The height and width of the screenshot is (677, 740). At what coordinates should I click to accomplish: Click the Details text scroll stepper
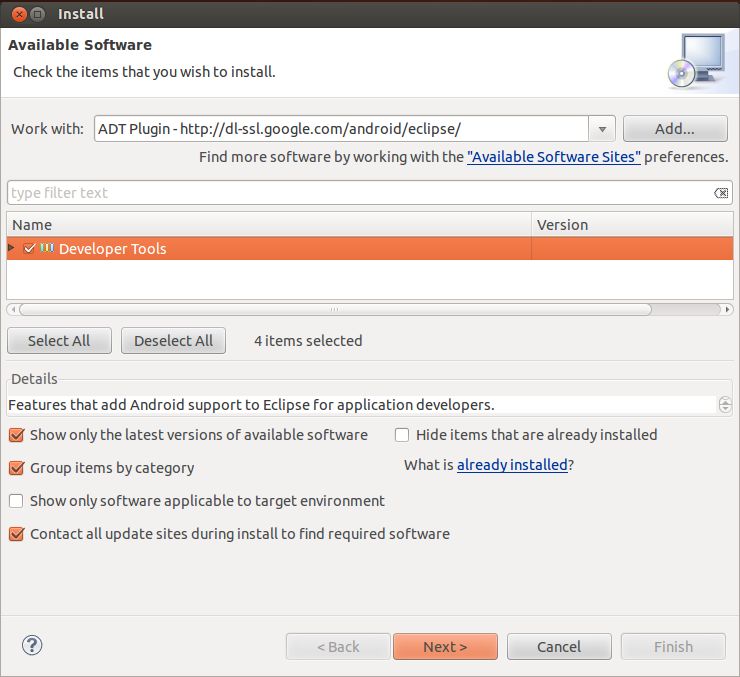(725, 405)
